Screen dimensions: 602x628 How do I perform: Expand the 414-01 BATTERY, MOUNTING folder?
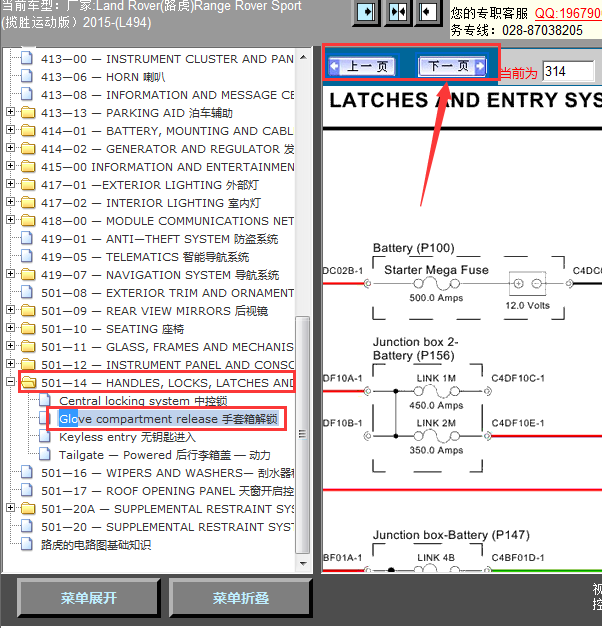11,130
